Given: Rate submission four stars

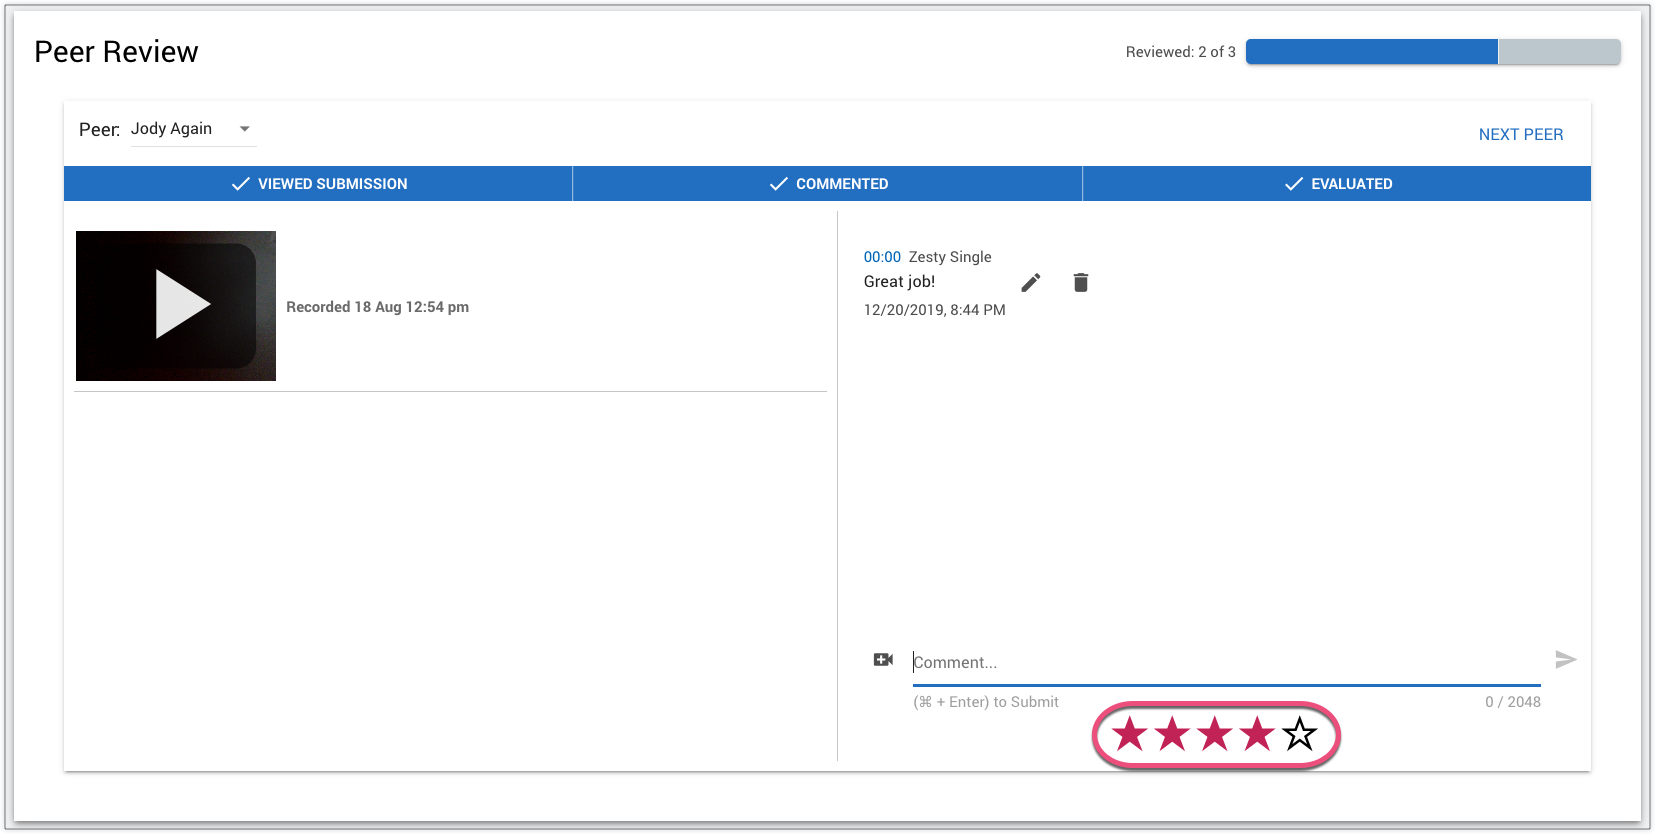Looking at the screenshot, I should (x=1257, y=735).
